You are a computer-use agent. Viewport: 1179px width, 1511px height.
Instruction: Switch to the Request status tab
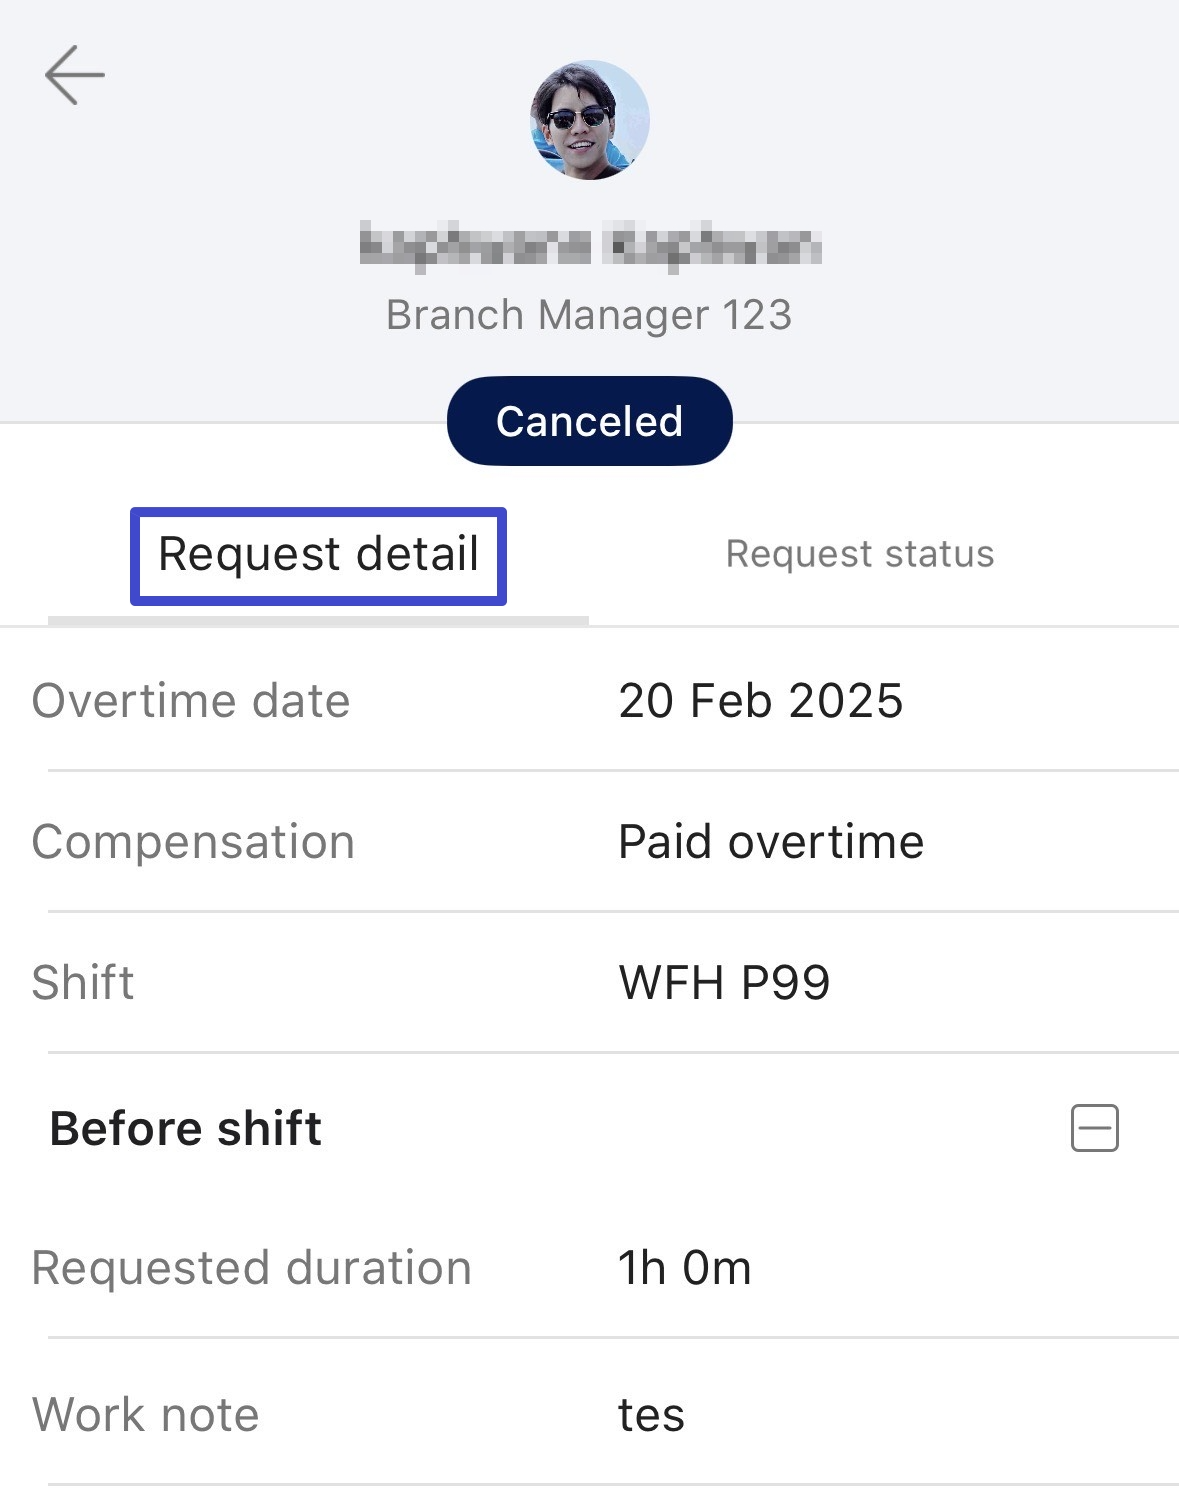(x=860, y=554)
